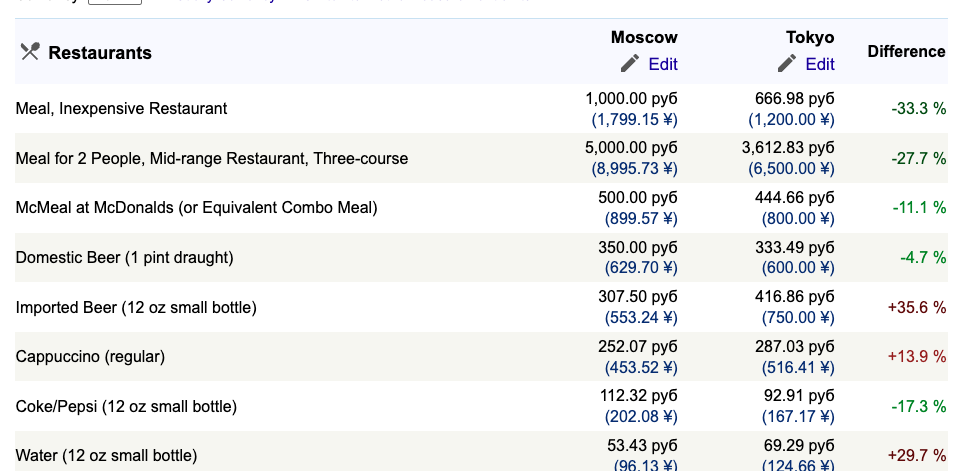Click the Mid-range Restaurant Three-course row label
969x471 pixels.
tap(211, 159)
